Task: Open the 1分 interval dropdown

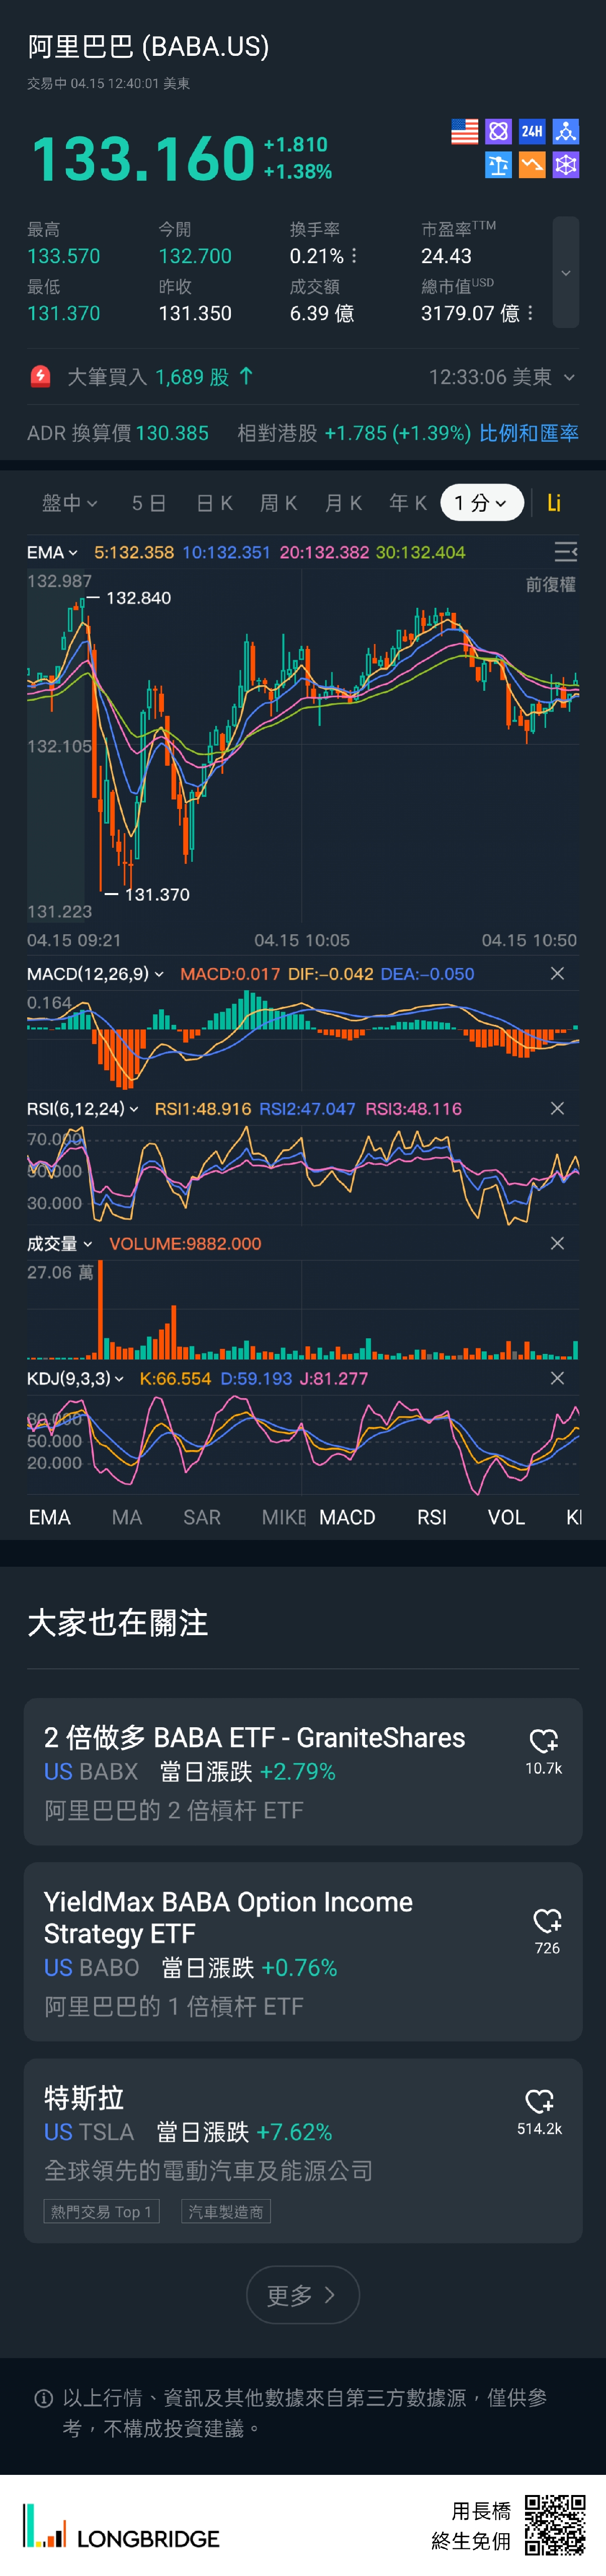Action: 481,503
